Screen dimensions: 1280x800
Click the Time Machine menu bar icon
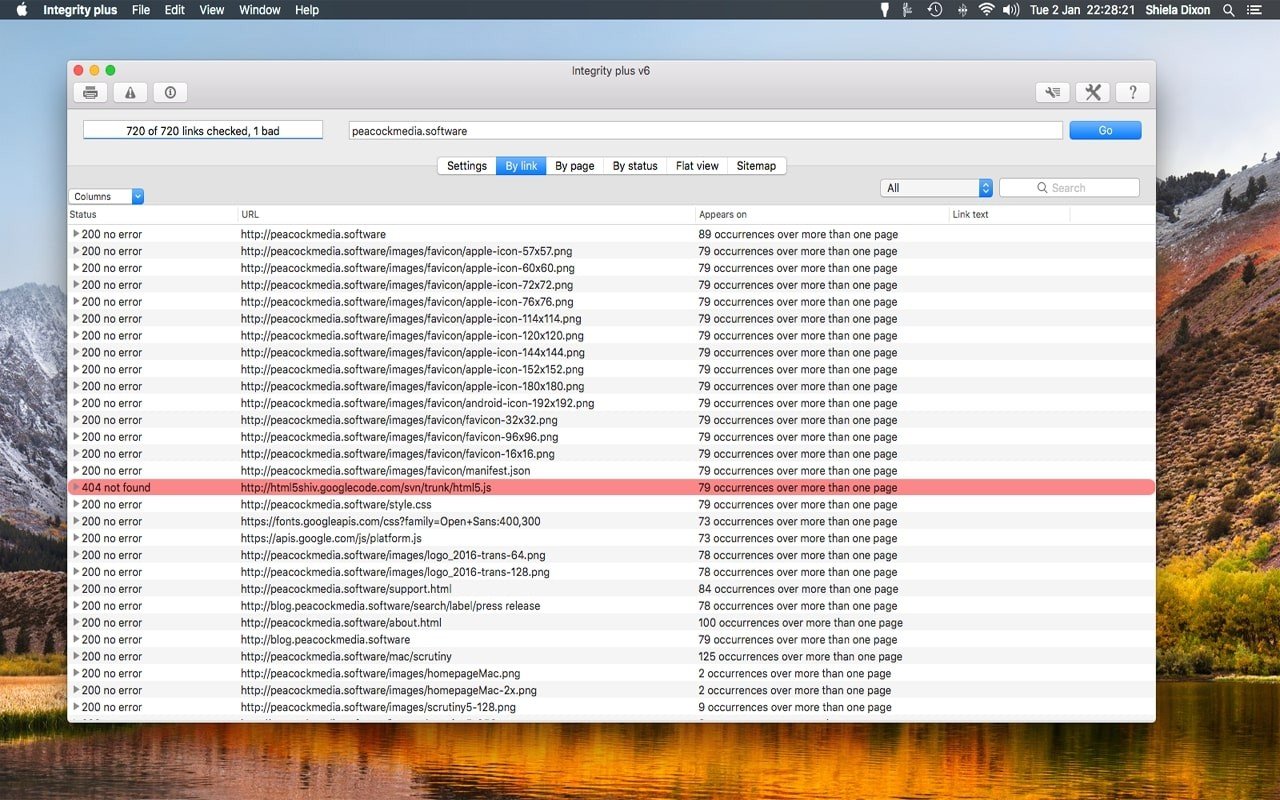[934, 10]
